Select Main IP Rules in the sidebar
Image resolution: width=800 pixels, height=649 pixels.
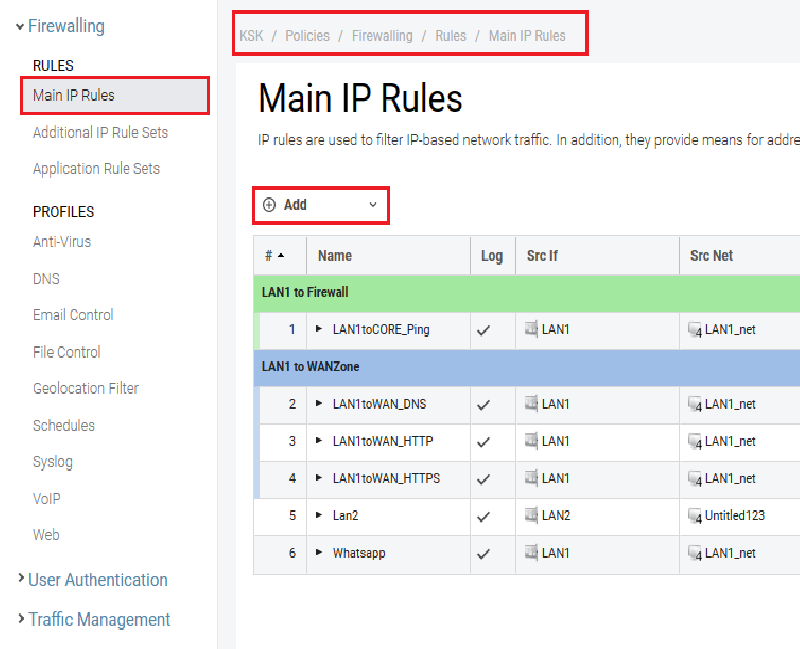tap(74, 96)
